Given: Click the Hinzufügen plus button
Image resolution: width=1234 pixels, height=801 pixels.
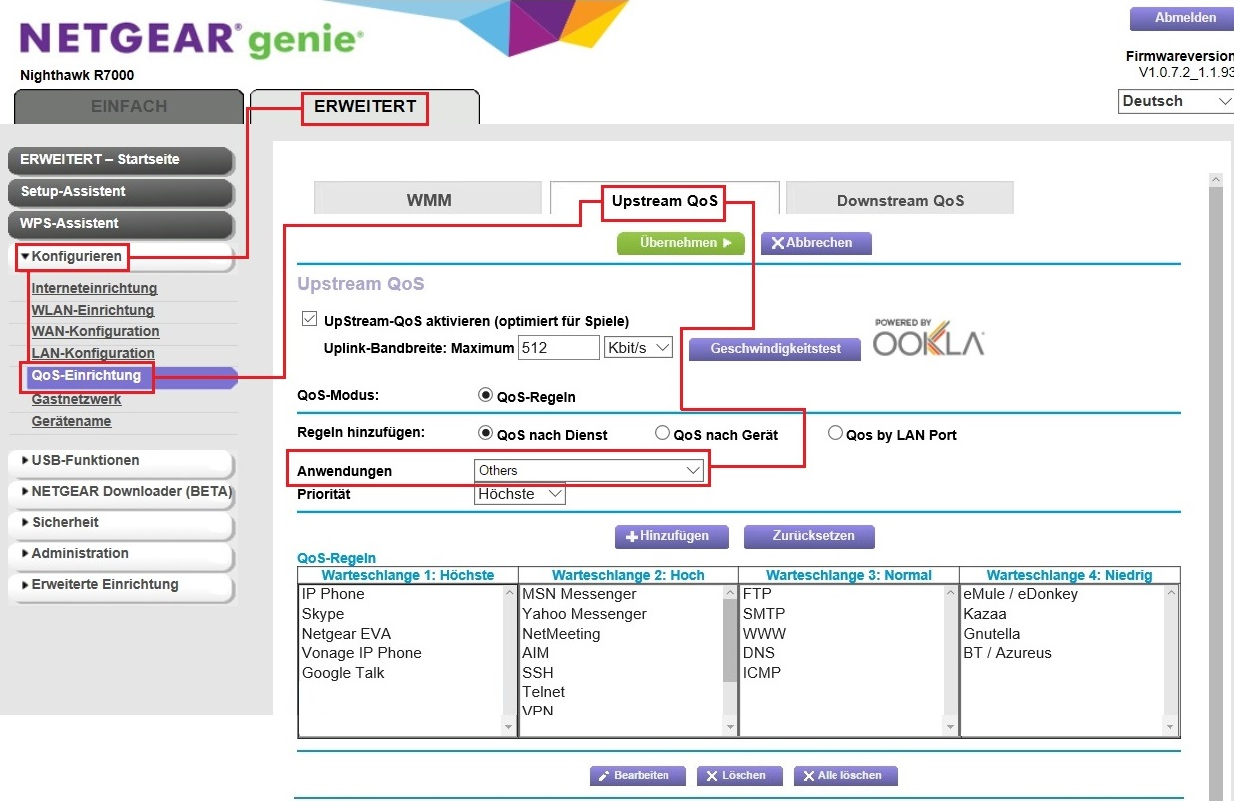Looking at the screenshot, I should pyautogui.click(x=671, y=536).
